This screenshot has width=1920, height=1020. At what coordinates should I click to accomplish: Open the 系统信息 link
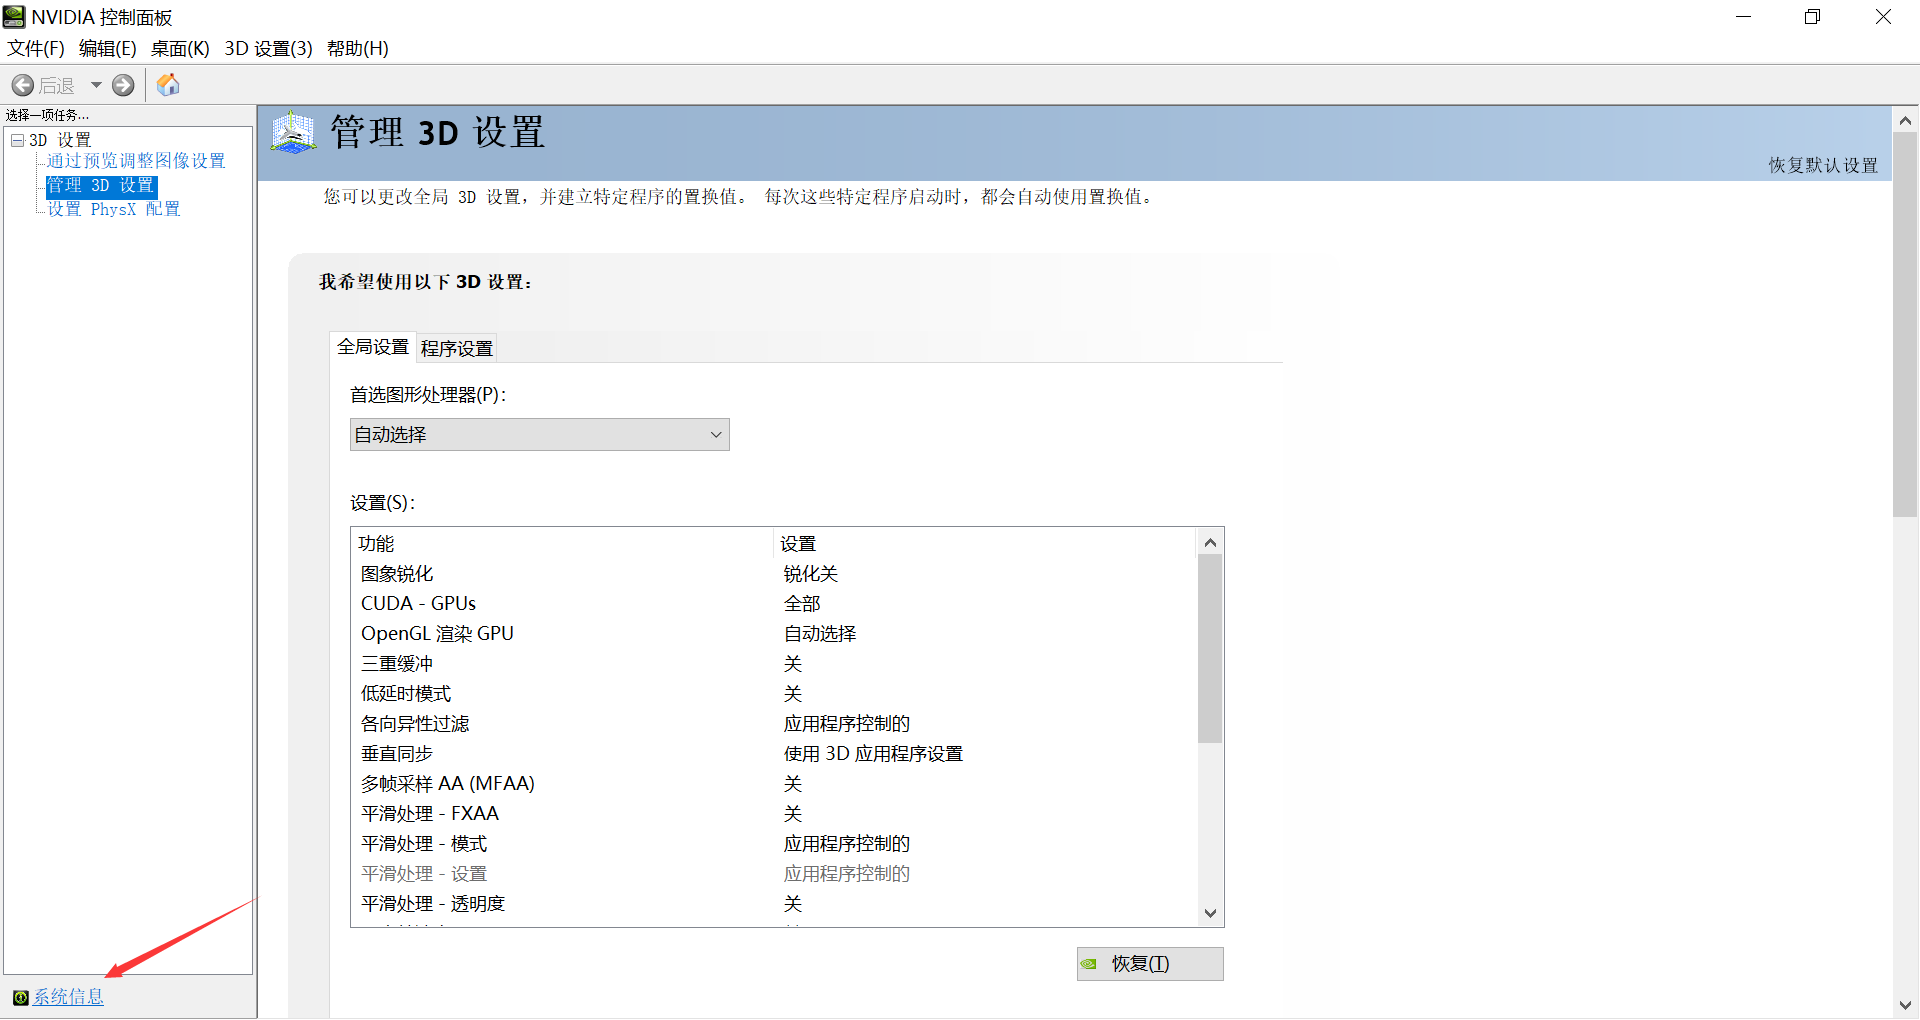pos(68,997)
